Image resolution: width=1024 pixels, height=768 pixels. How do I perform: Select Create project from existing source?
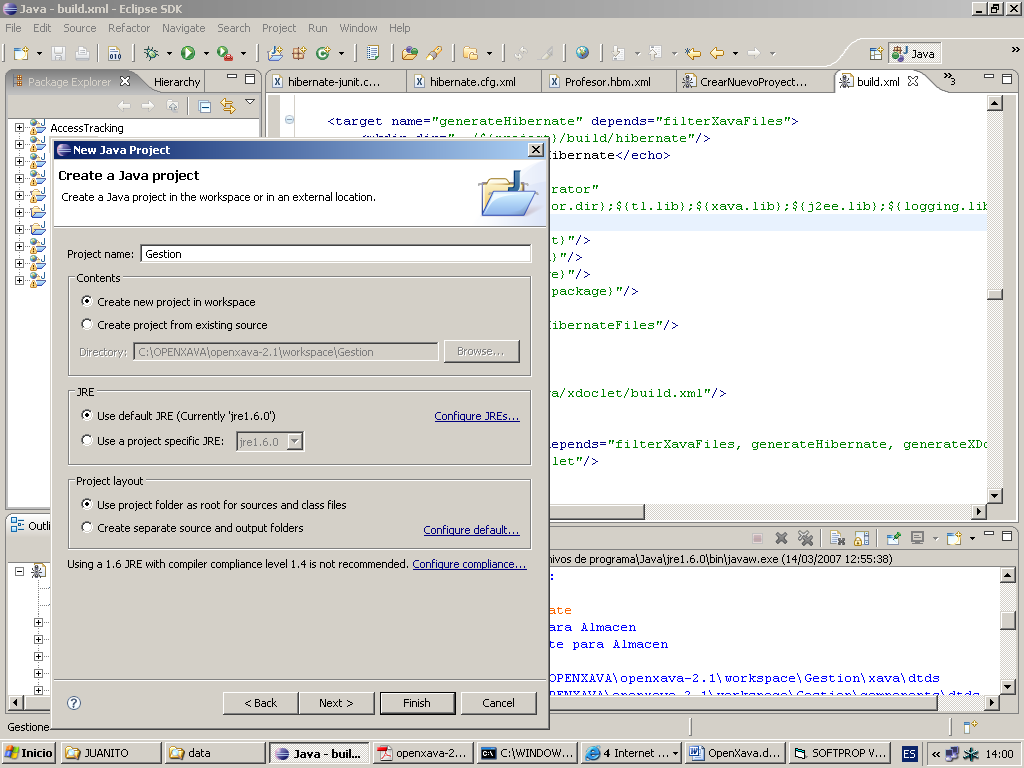point(87,325)
